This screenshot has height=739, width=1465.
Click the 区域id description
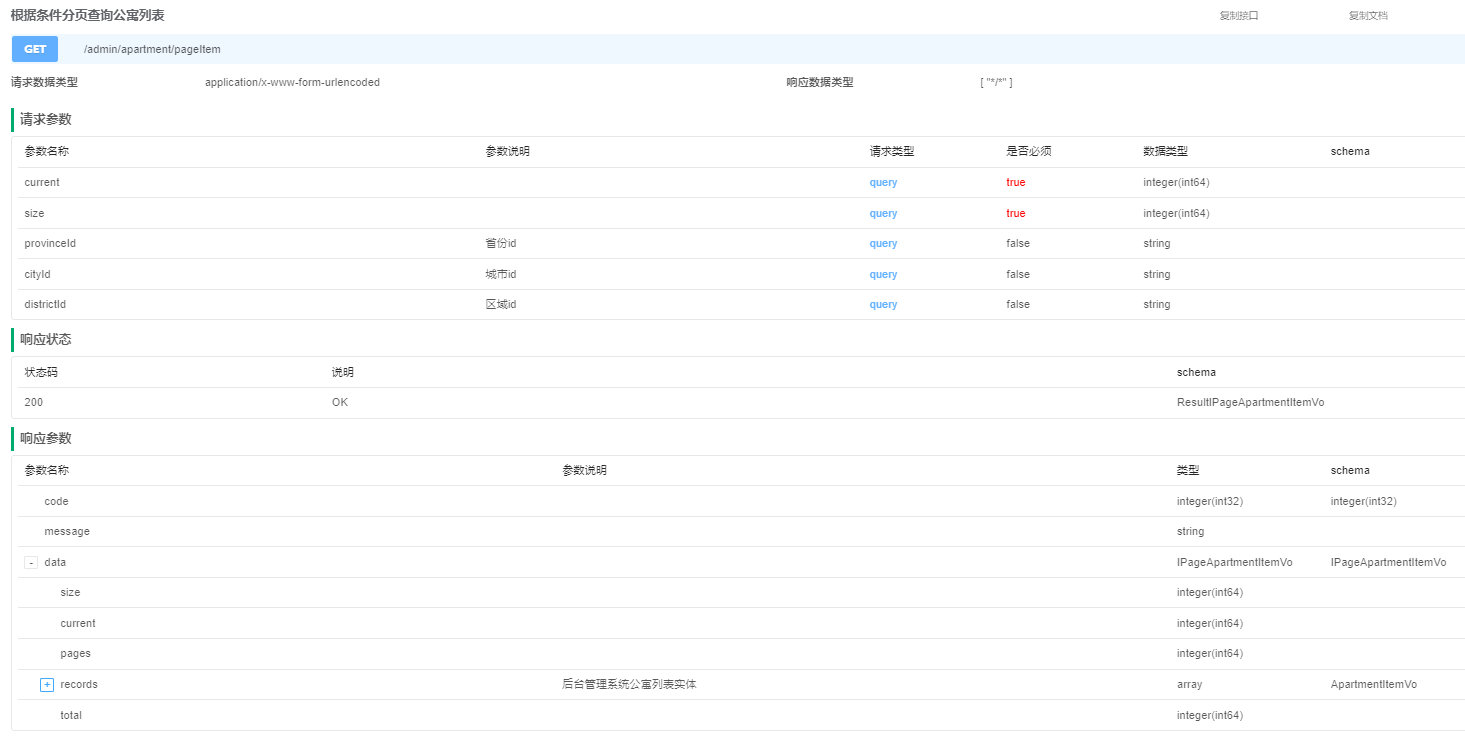tap(501, 305)
